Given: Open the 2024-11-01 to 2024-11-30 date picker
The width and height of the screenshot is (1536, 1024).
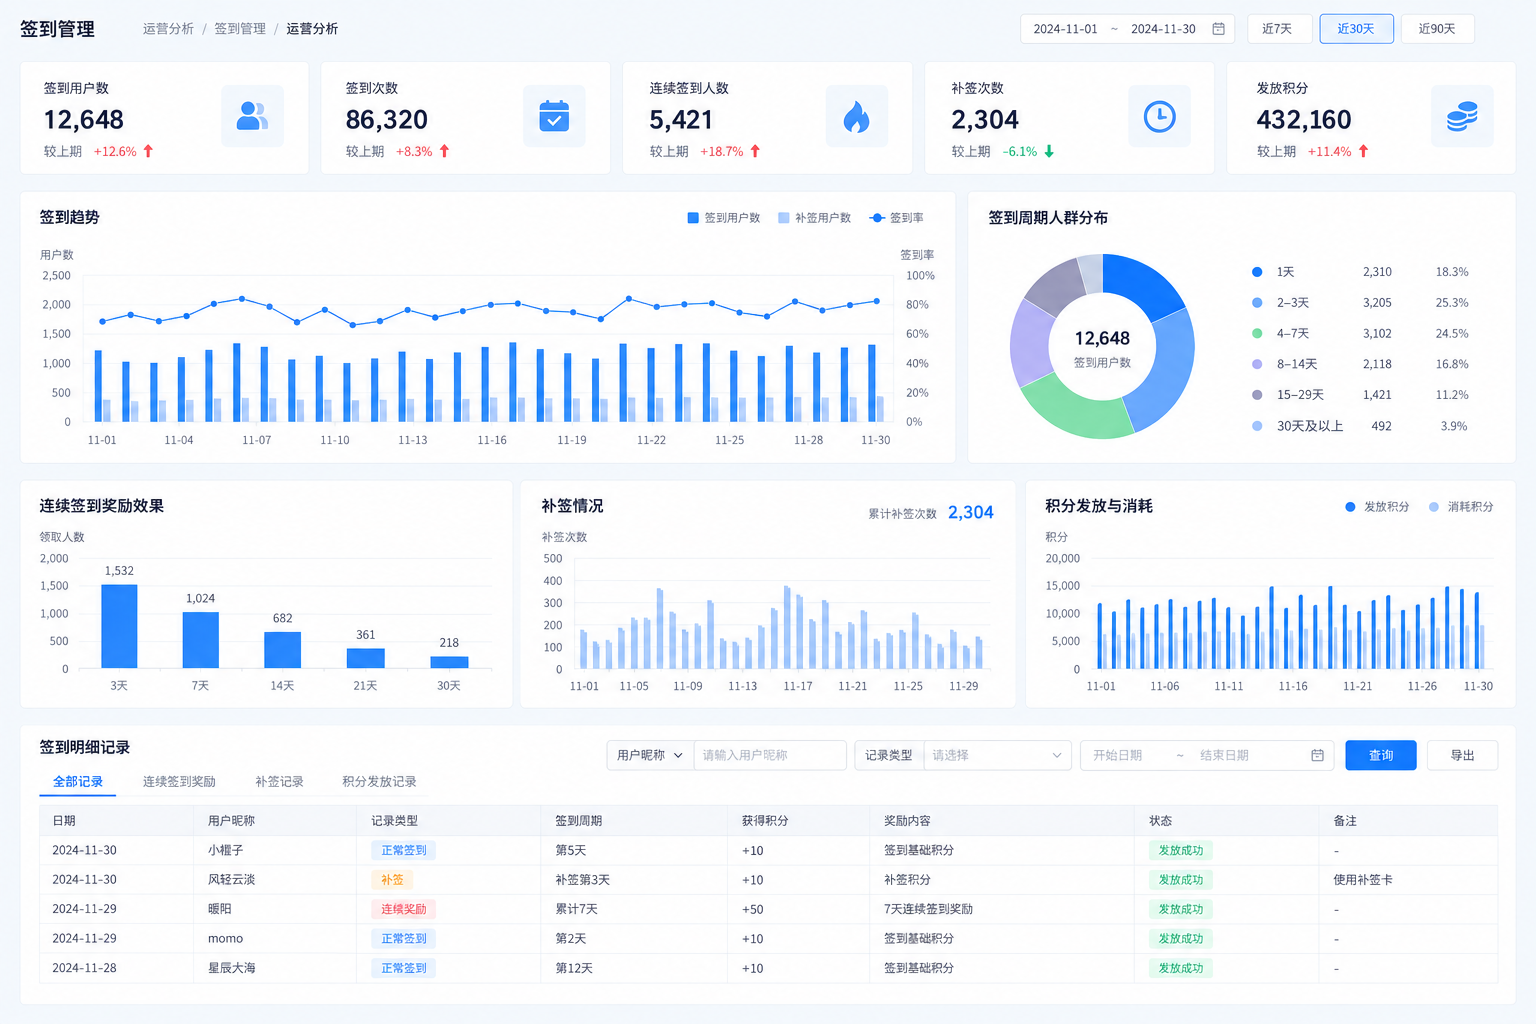Looking at the screenshot, I should coord(1127,29).
